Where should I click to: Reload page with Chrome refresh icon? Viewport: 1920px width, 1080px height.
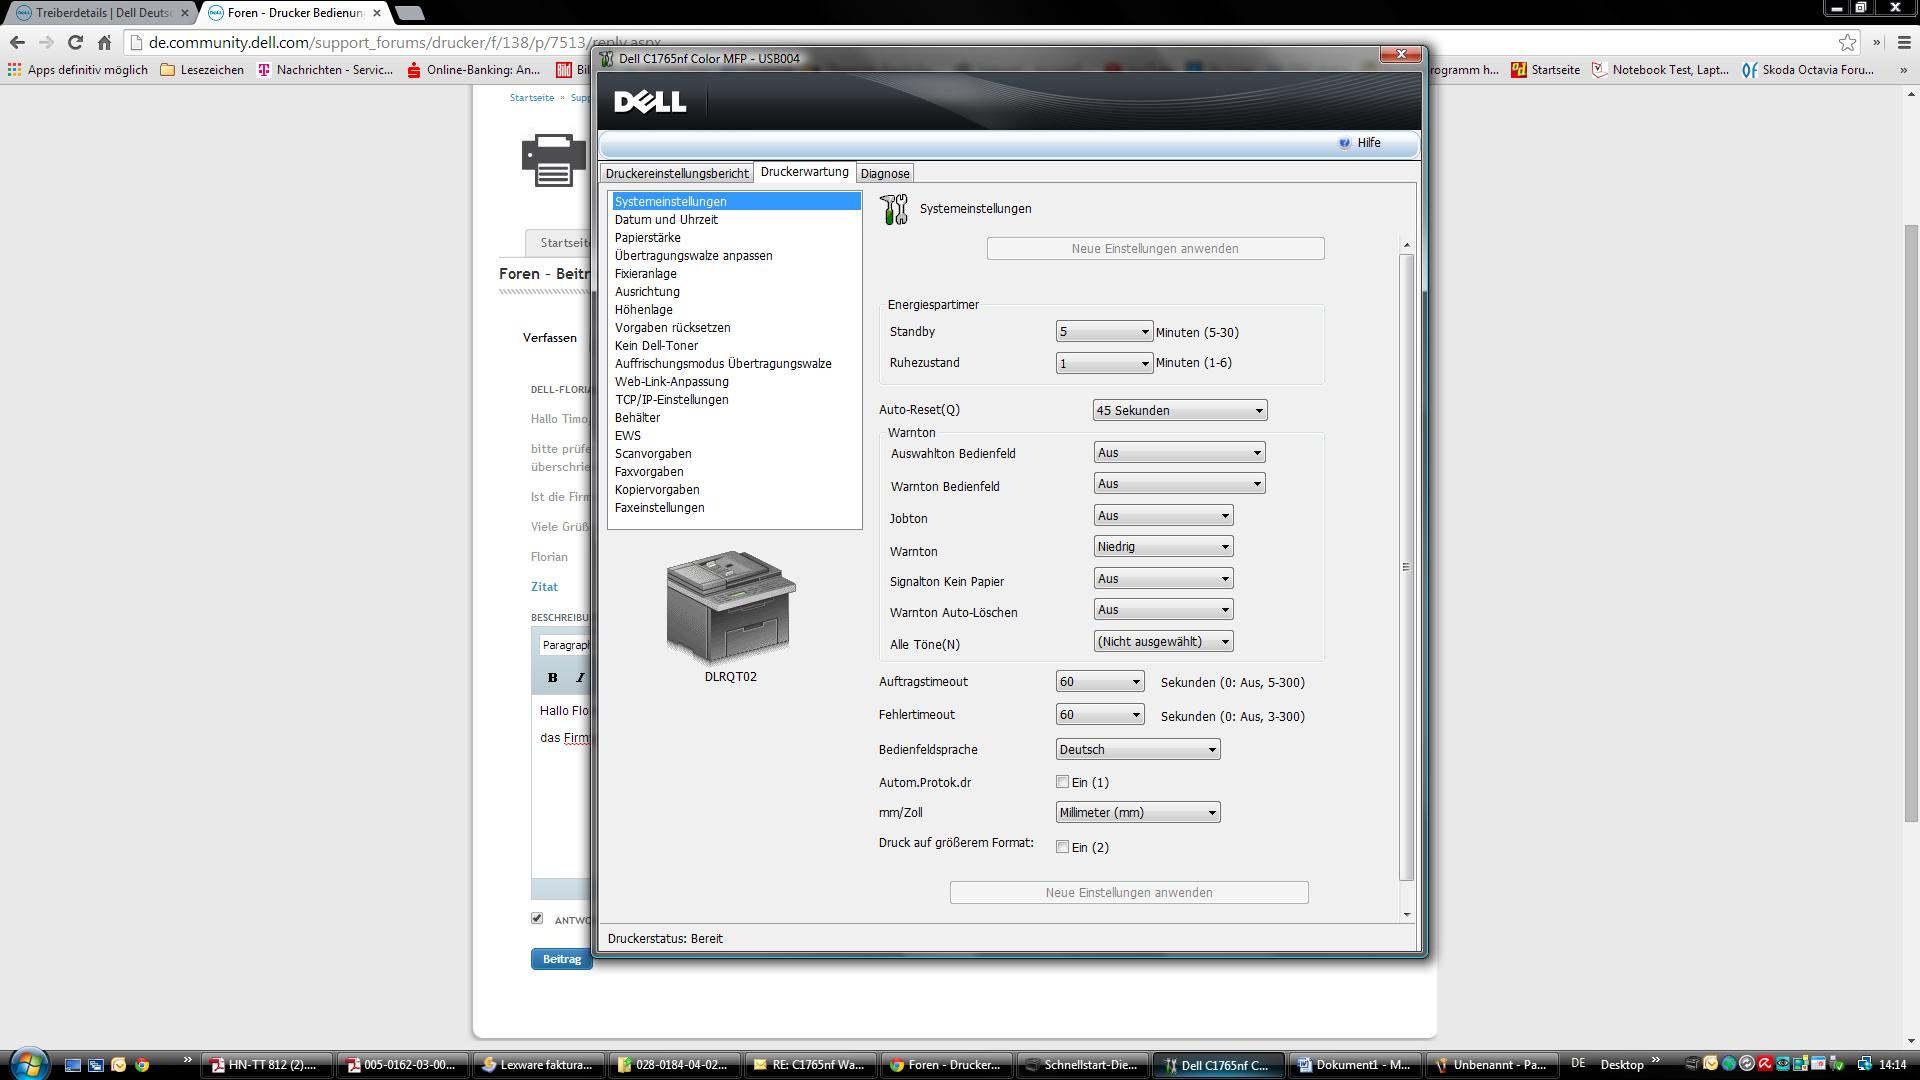(75, 42)
